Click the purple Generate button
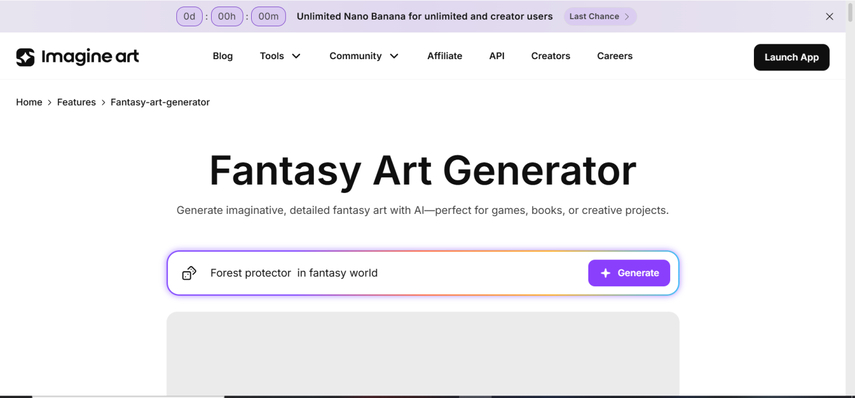The width and height of the screenshot is (855, 398). click(x=629, y=273)
